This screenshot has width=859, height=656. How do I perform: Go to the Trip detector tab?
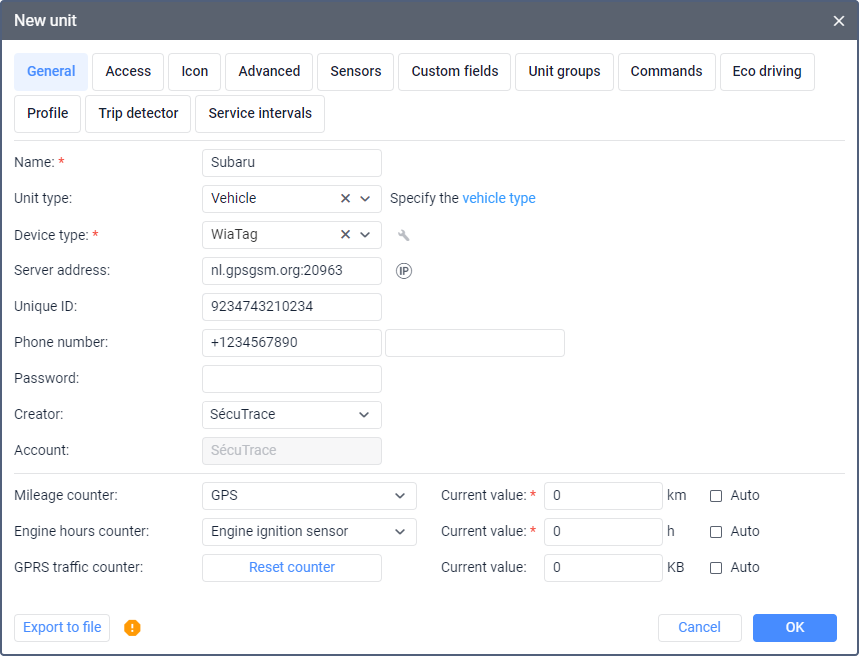click(x=138, y=114)
